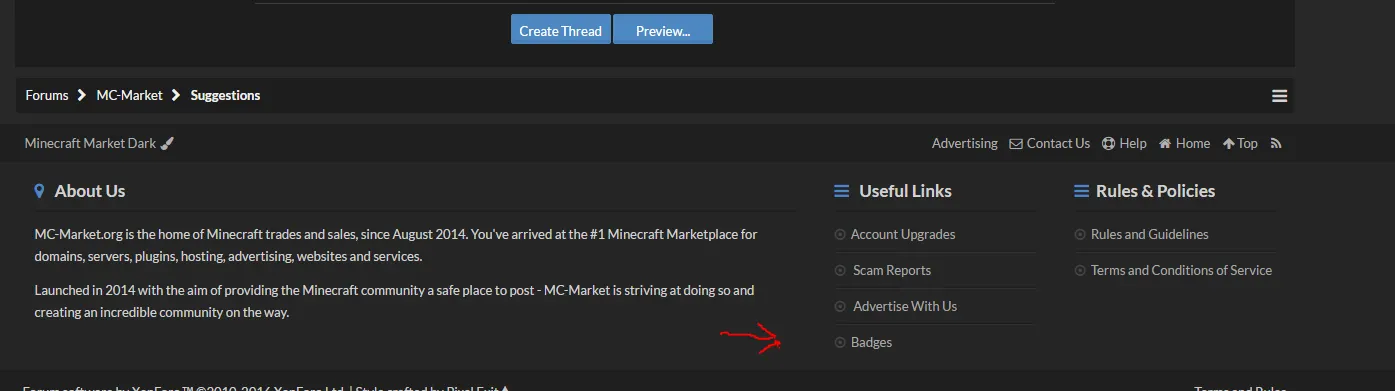Click the paintbrush style icon
This screenshot has width=1395, height=391.
click(x=167, y=143)
